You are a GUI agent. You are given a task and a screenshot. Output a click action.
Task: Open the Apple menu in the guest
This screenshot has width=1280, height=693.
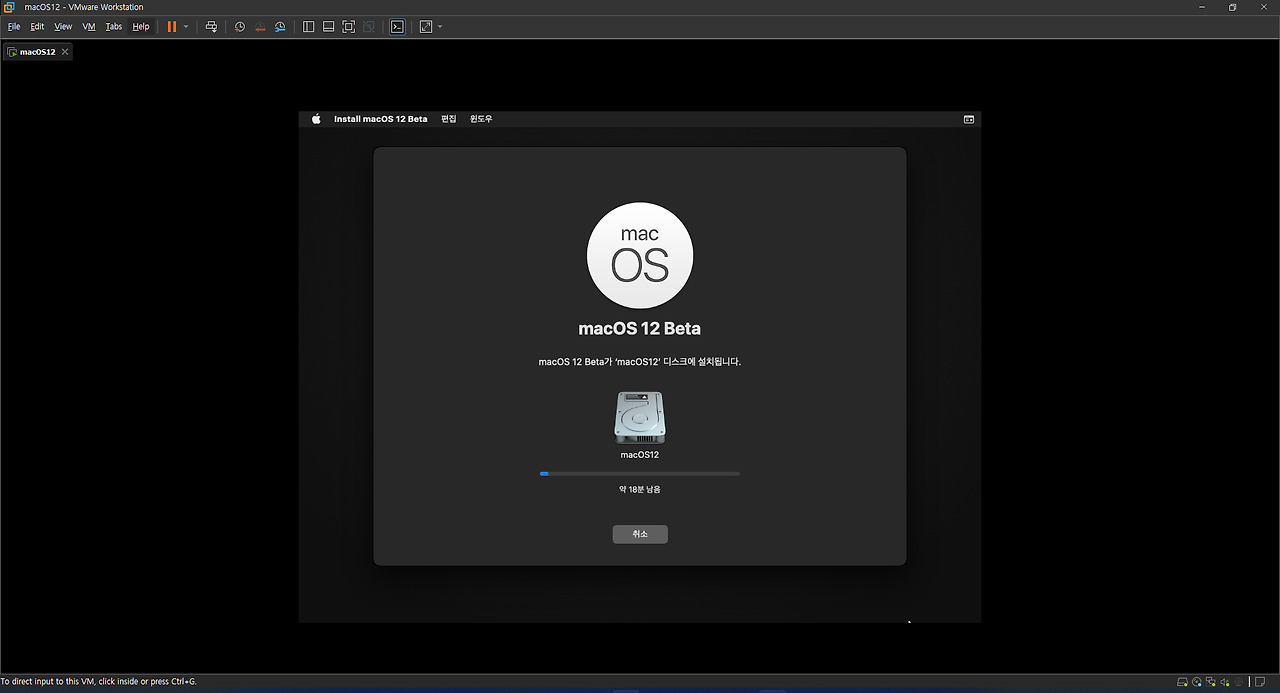[316, 119]
